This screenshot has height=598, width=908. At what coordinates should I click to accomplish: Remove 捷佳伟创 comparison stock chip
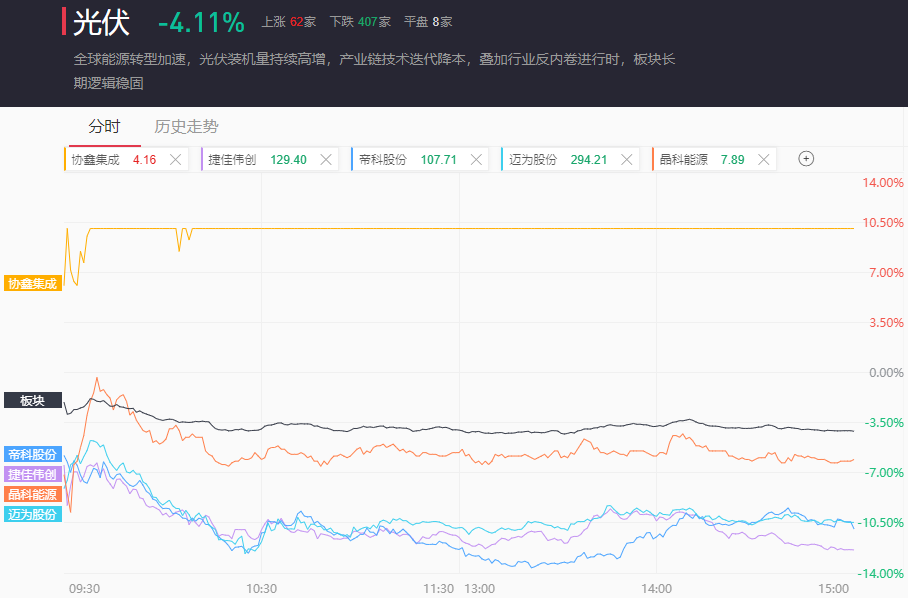[x=326, y=159]
